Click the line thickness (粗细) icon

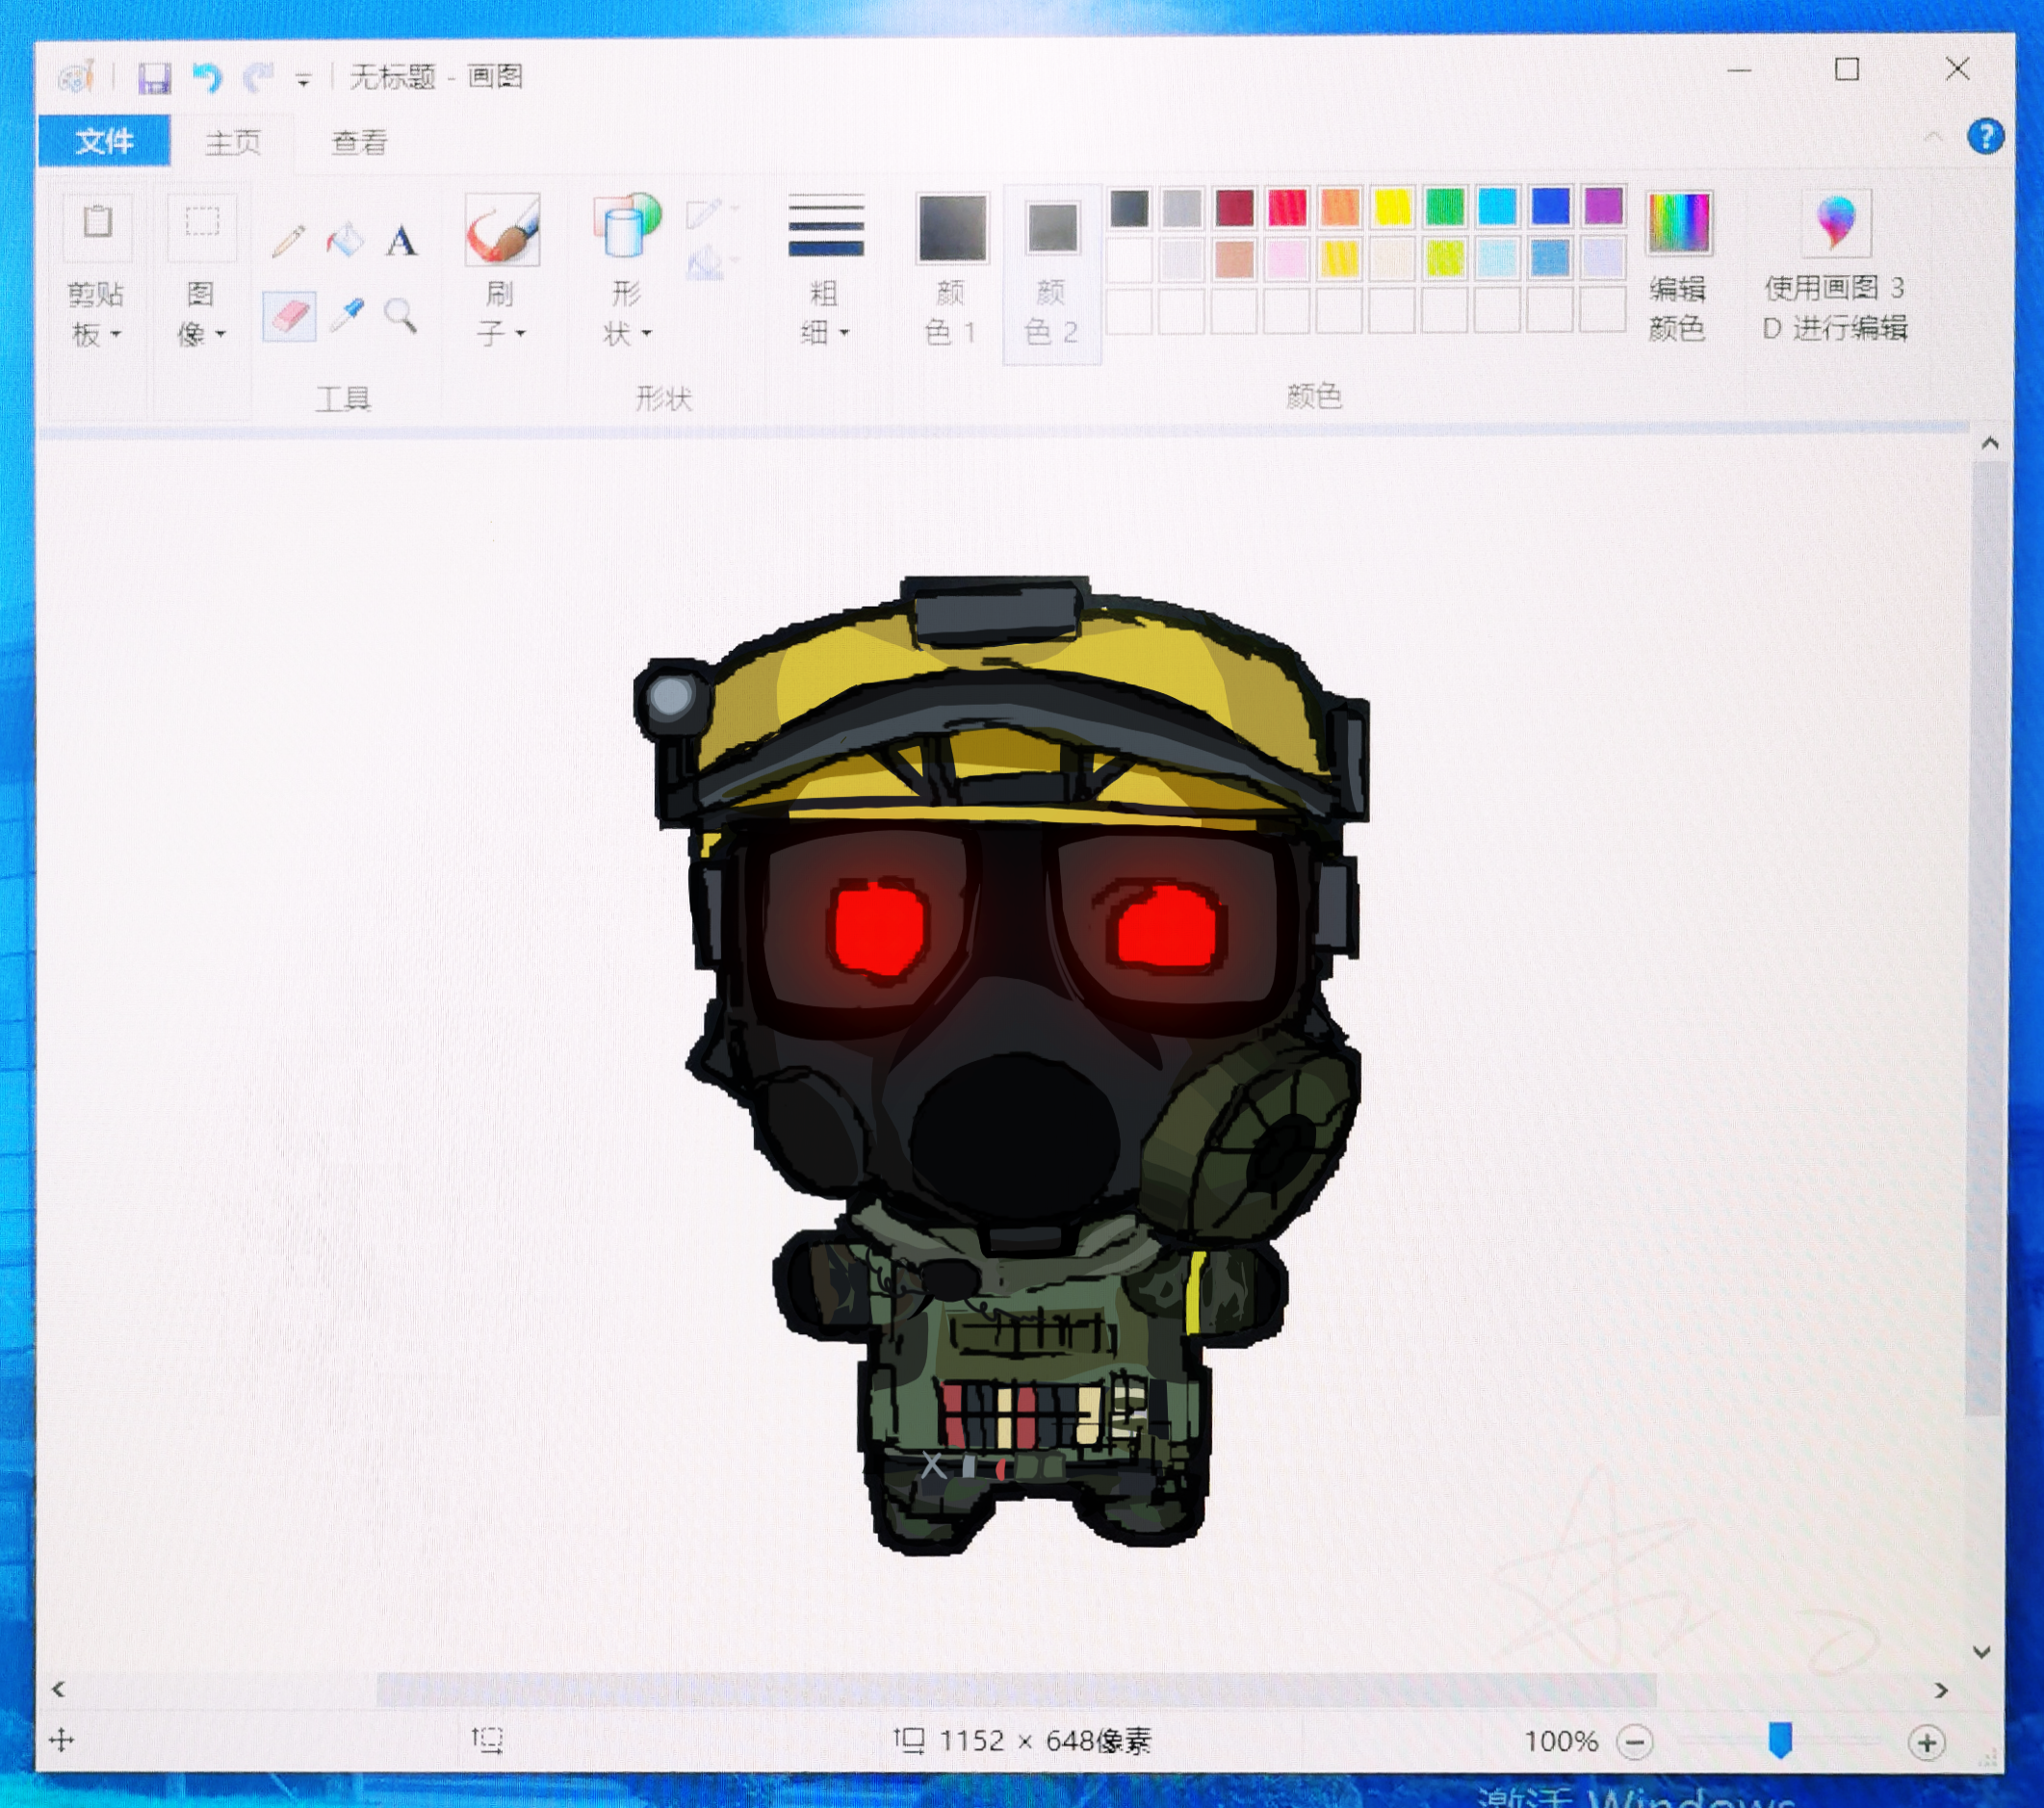(825, 228)
